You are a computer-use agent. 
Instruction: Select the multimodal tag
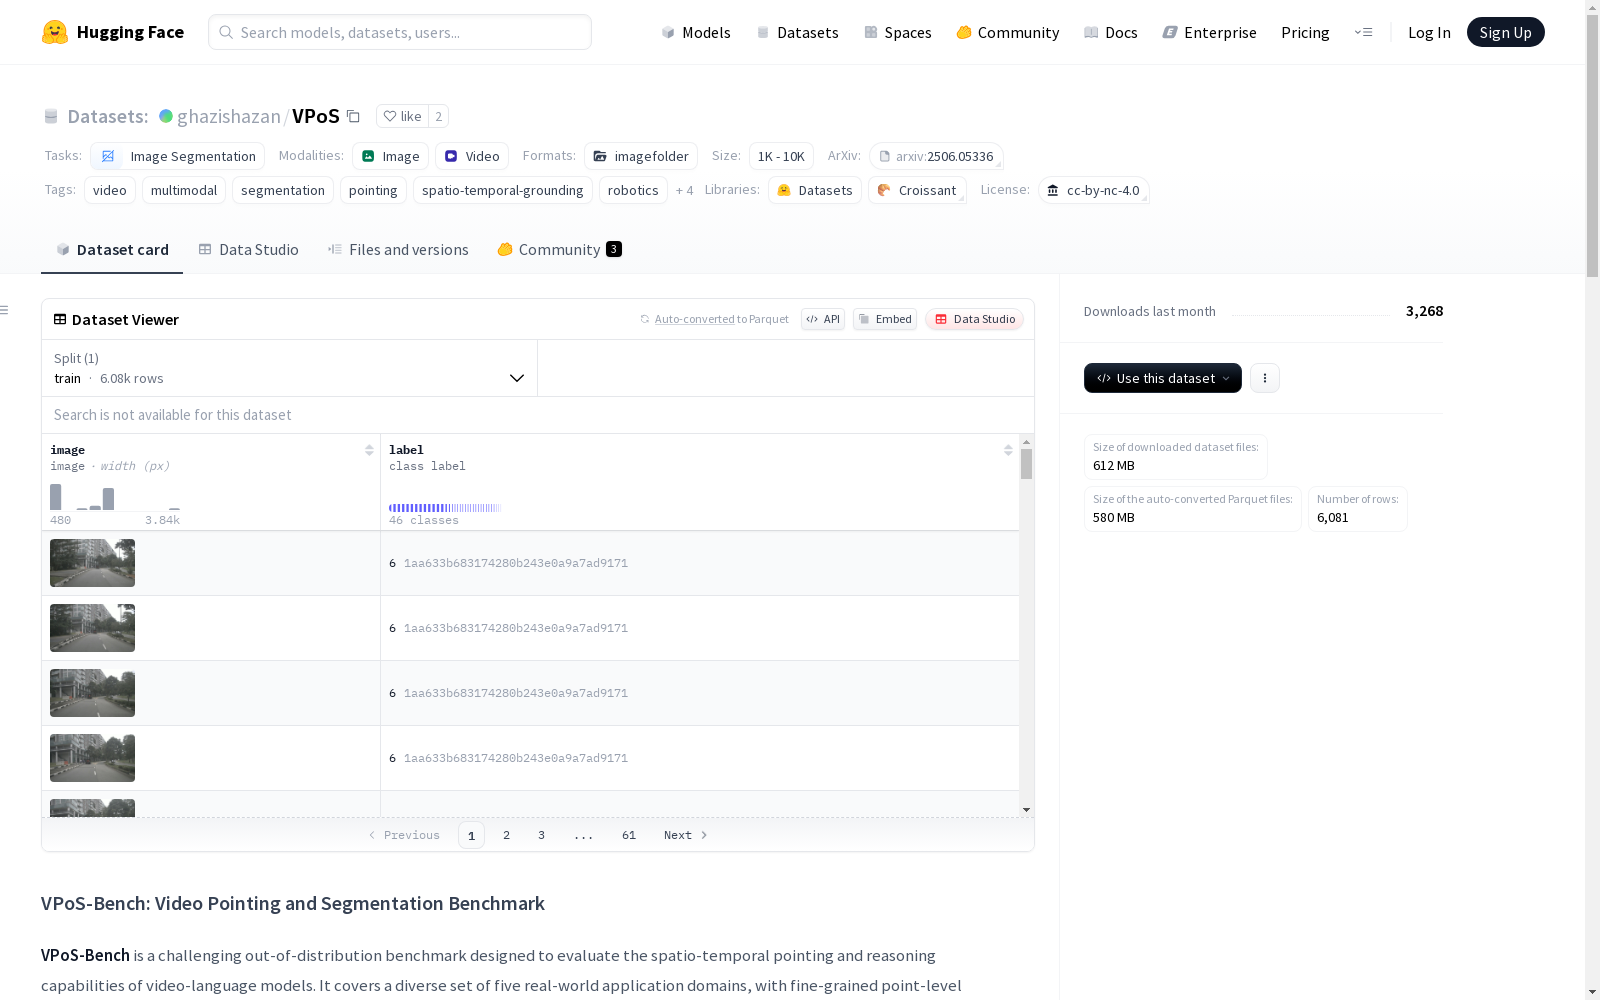184,190
